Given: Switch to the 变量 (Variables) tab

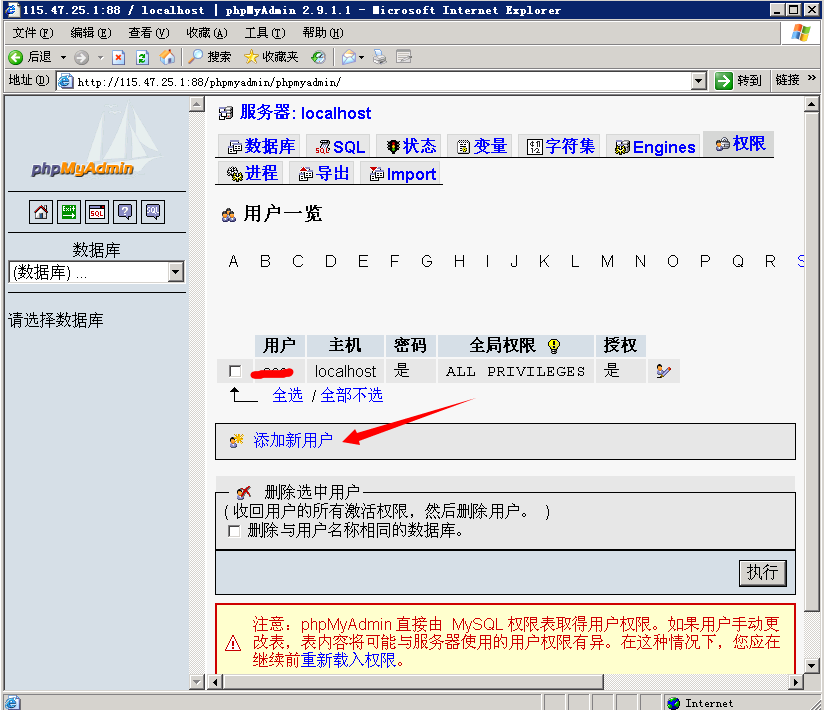Looking at the screenshot, I should pyautogui.click(x=481, y=146).
